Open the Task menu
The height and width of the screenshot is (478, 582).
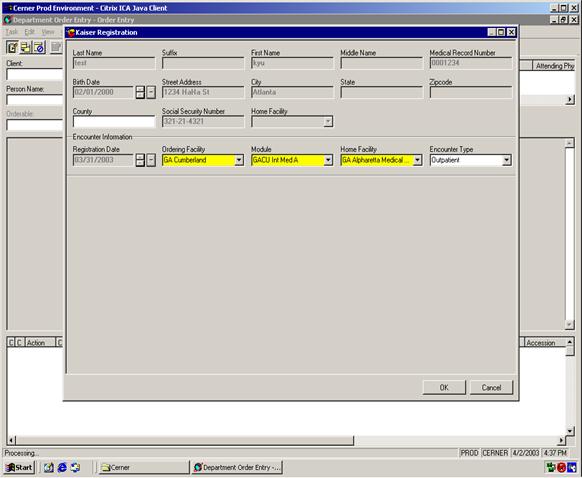[12, 32]
